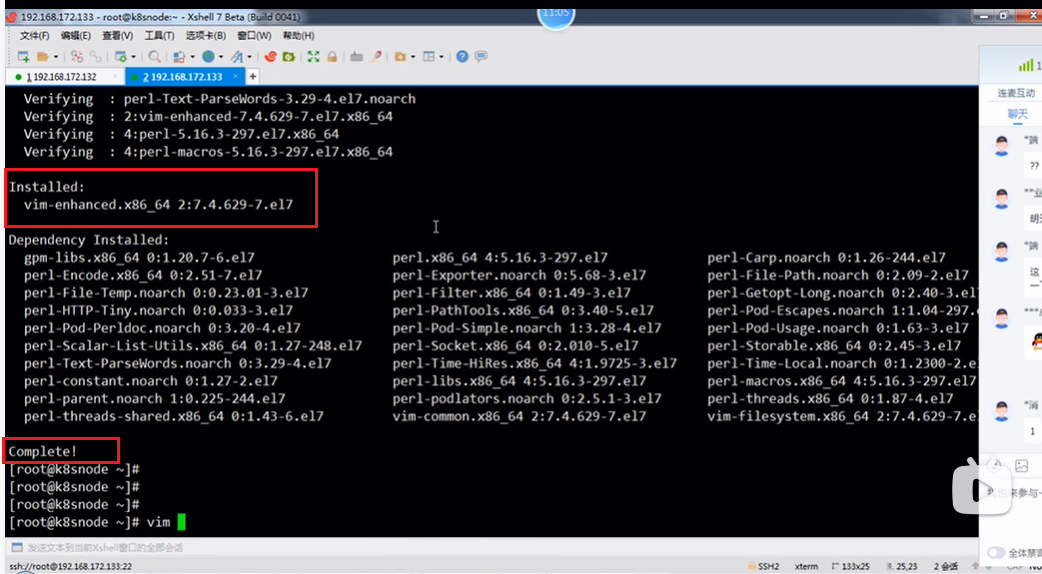Click the 2 会话 status bar entry
This screenshot has height=574, width=1042.
click(x=944, y=567)
